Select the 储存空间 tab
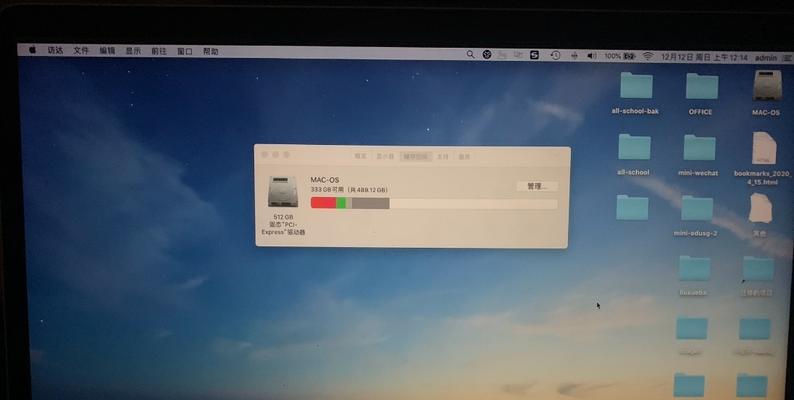This screenshot has height=400, width=794. 415,156
